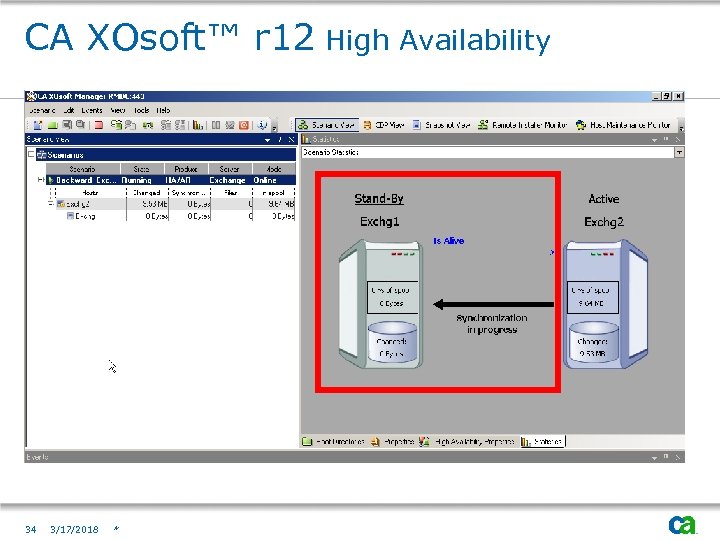Close the Statistics pane

click(x=678, y=139)
